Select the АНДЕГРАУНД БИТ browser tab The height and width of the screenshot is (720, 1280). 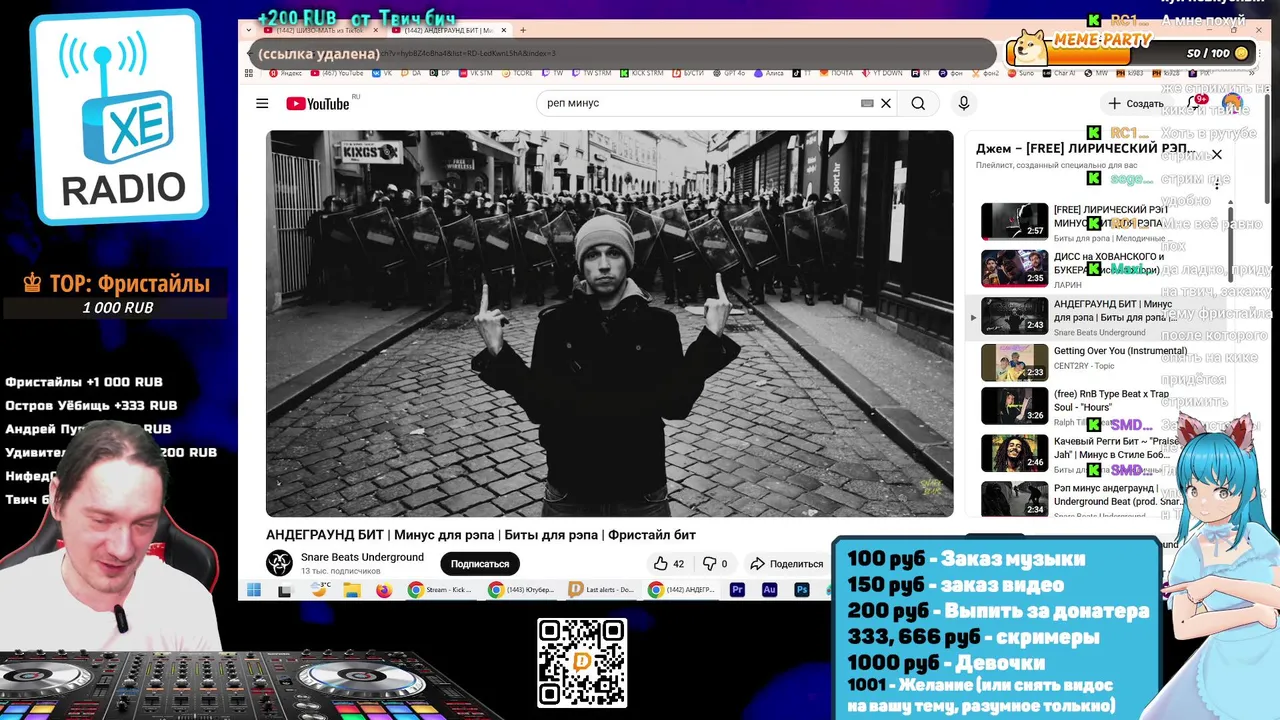pyautogui.click(x=450, y=30)
